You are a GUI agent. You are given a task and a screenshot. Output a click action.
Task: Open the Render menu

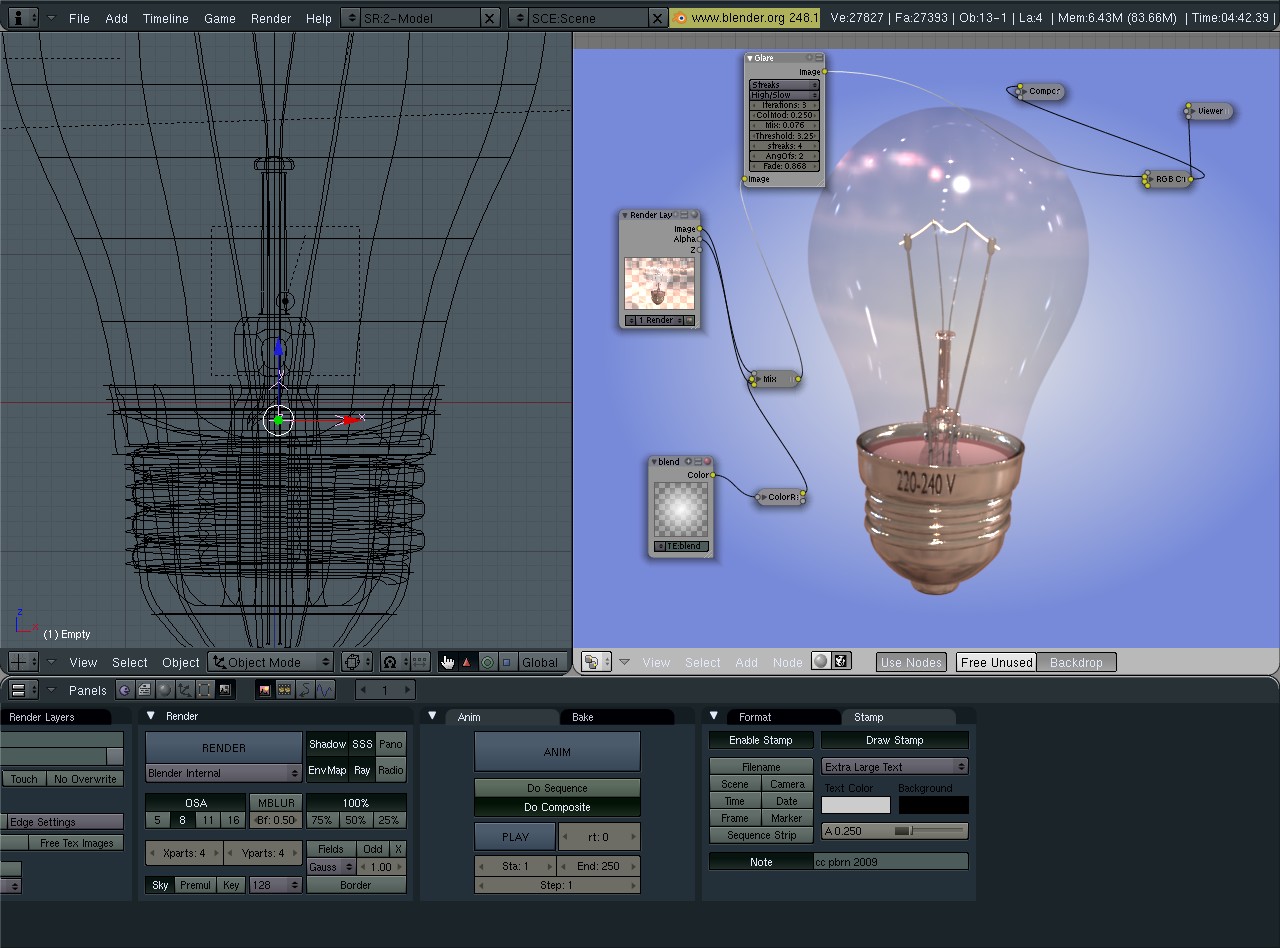tap(270, 17)
